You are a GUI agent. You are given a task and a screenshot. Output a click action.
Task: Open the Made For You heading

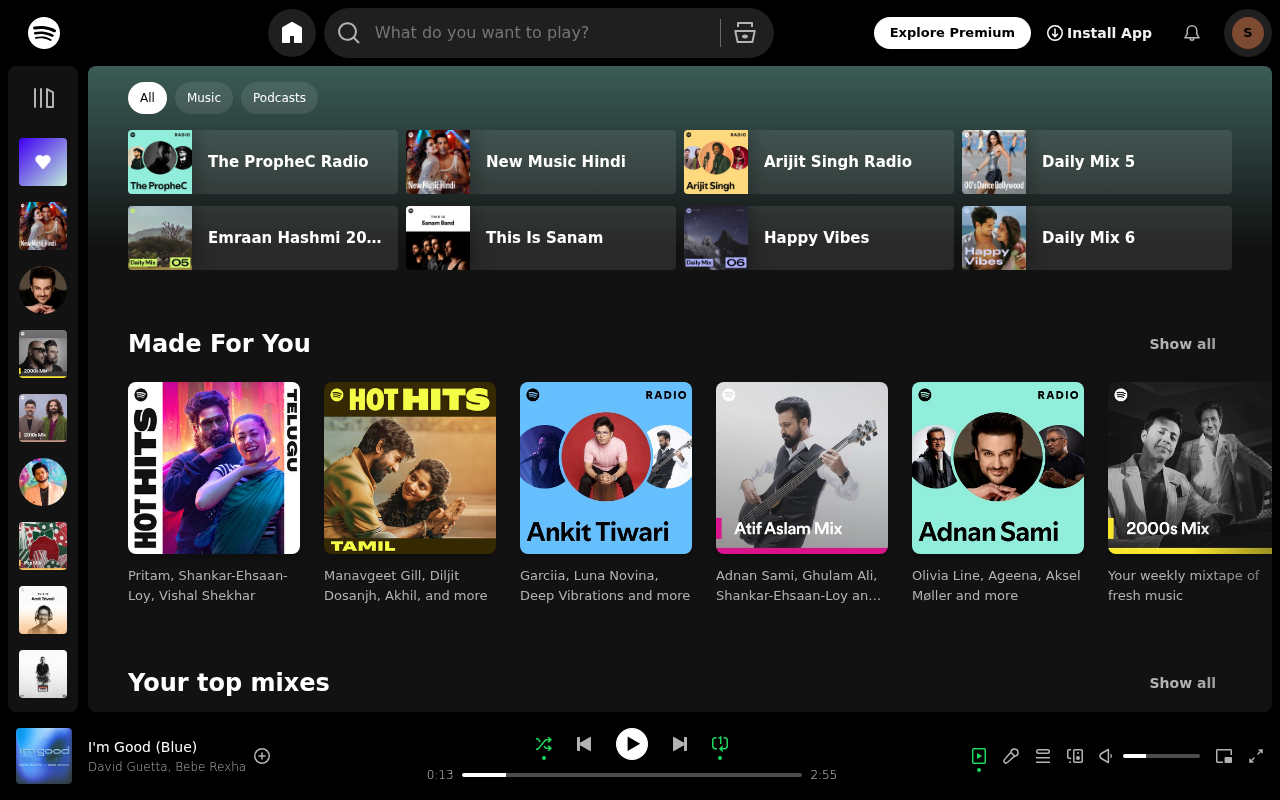pos(219,343)
